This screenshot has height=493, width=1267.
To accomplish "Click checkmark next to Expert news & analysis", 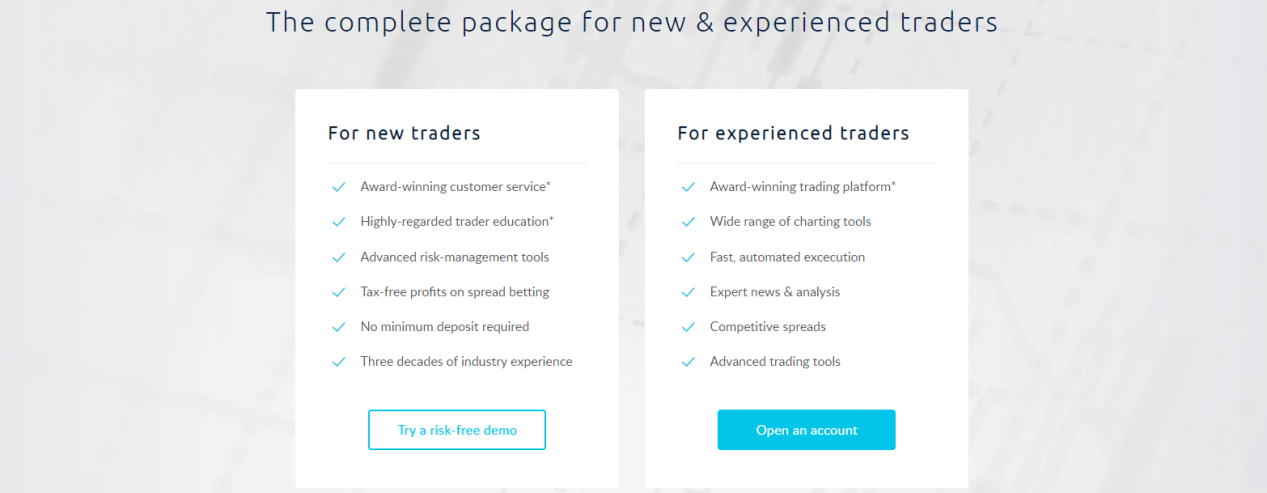I will click(688, 292).
